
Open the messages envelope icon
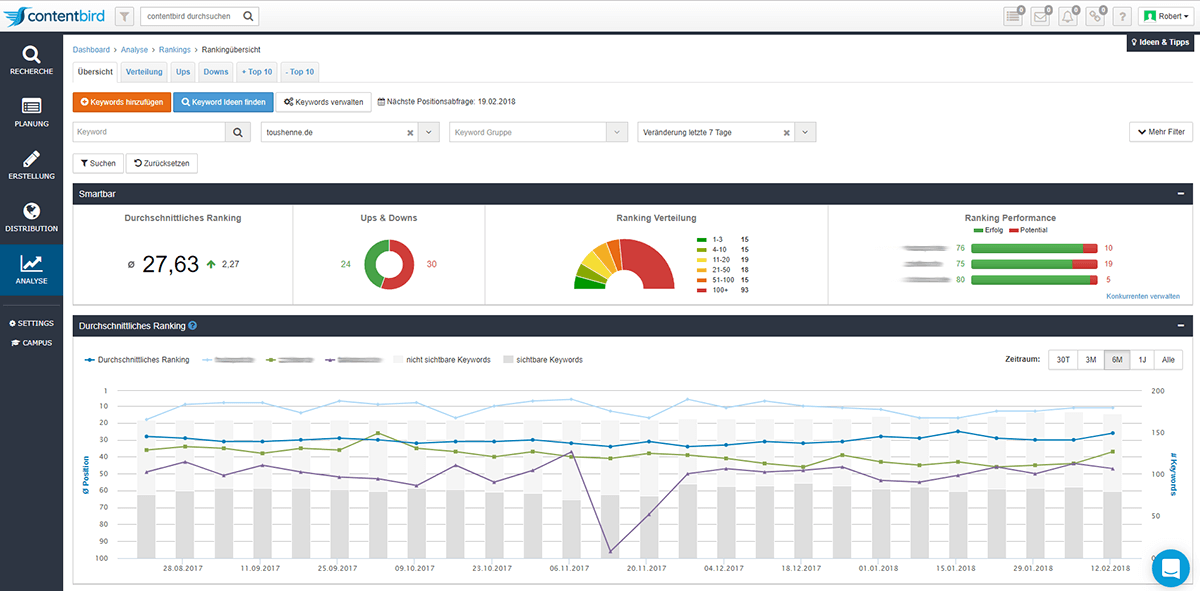[x=1040, y=16]
